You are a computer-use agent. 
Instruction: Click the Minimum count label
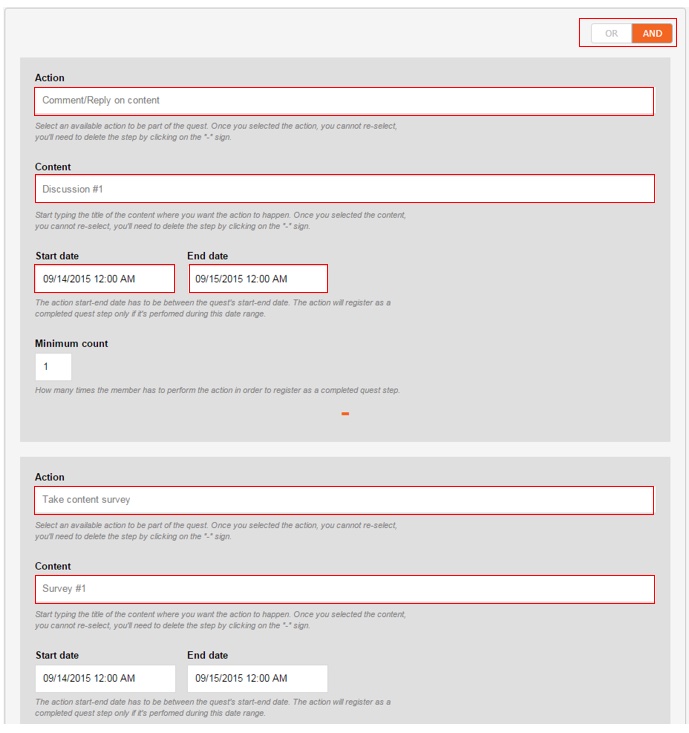[x=71, y=344]
